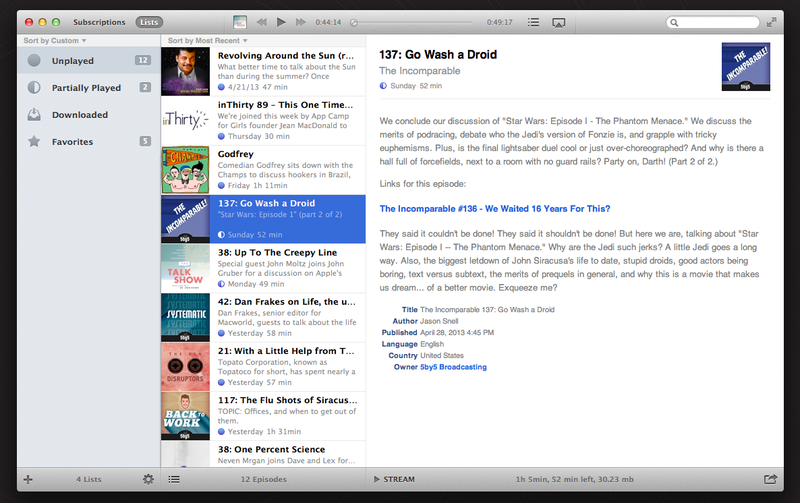Open link The Incomparable #136 - We Waited 16 Years
This screenshot has width=800, height=503.
pyautogui.click(x=494, y=209)
